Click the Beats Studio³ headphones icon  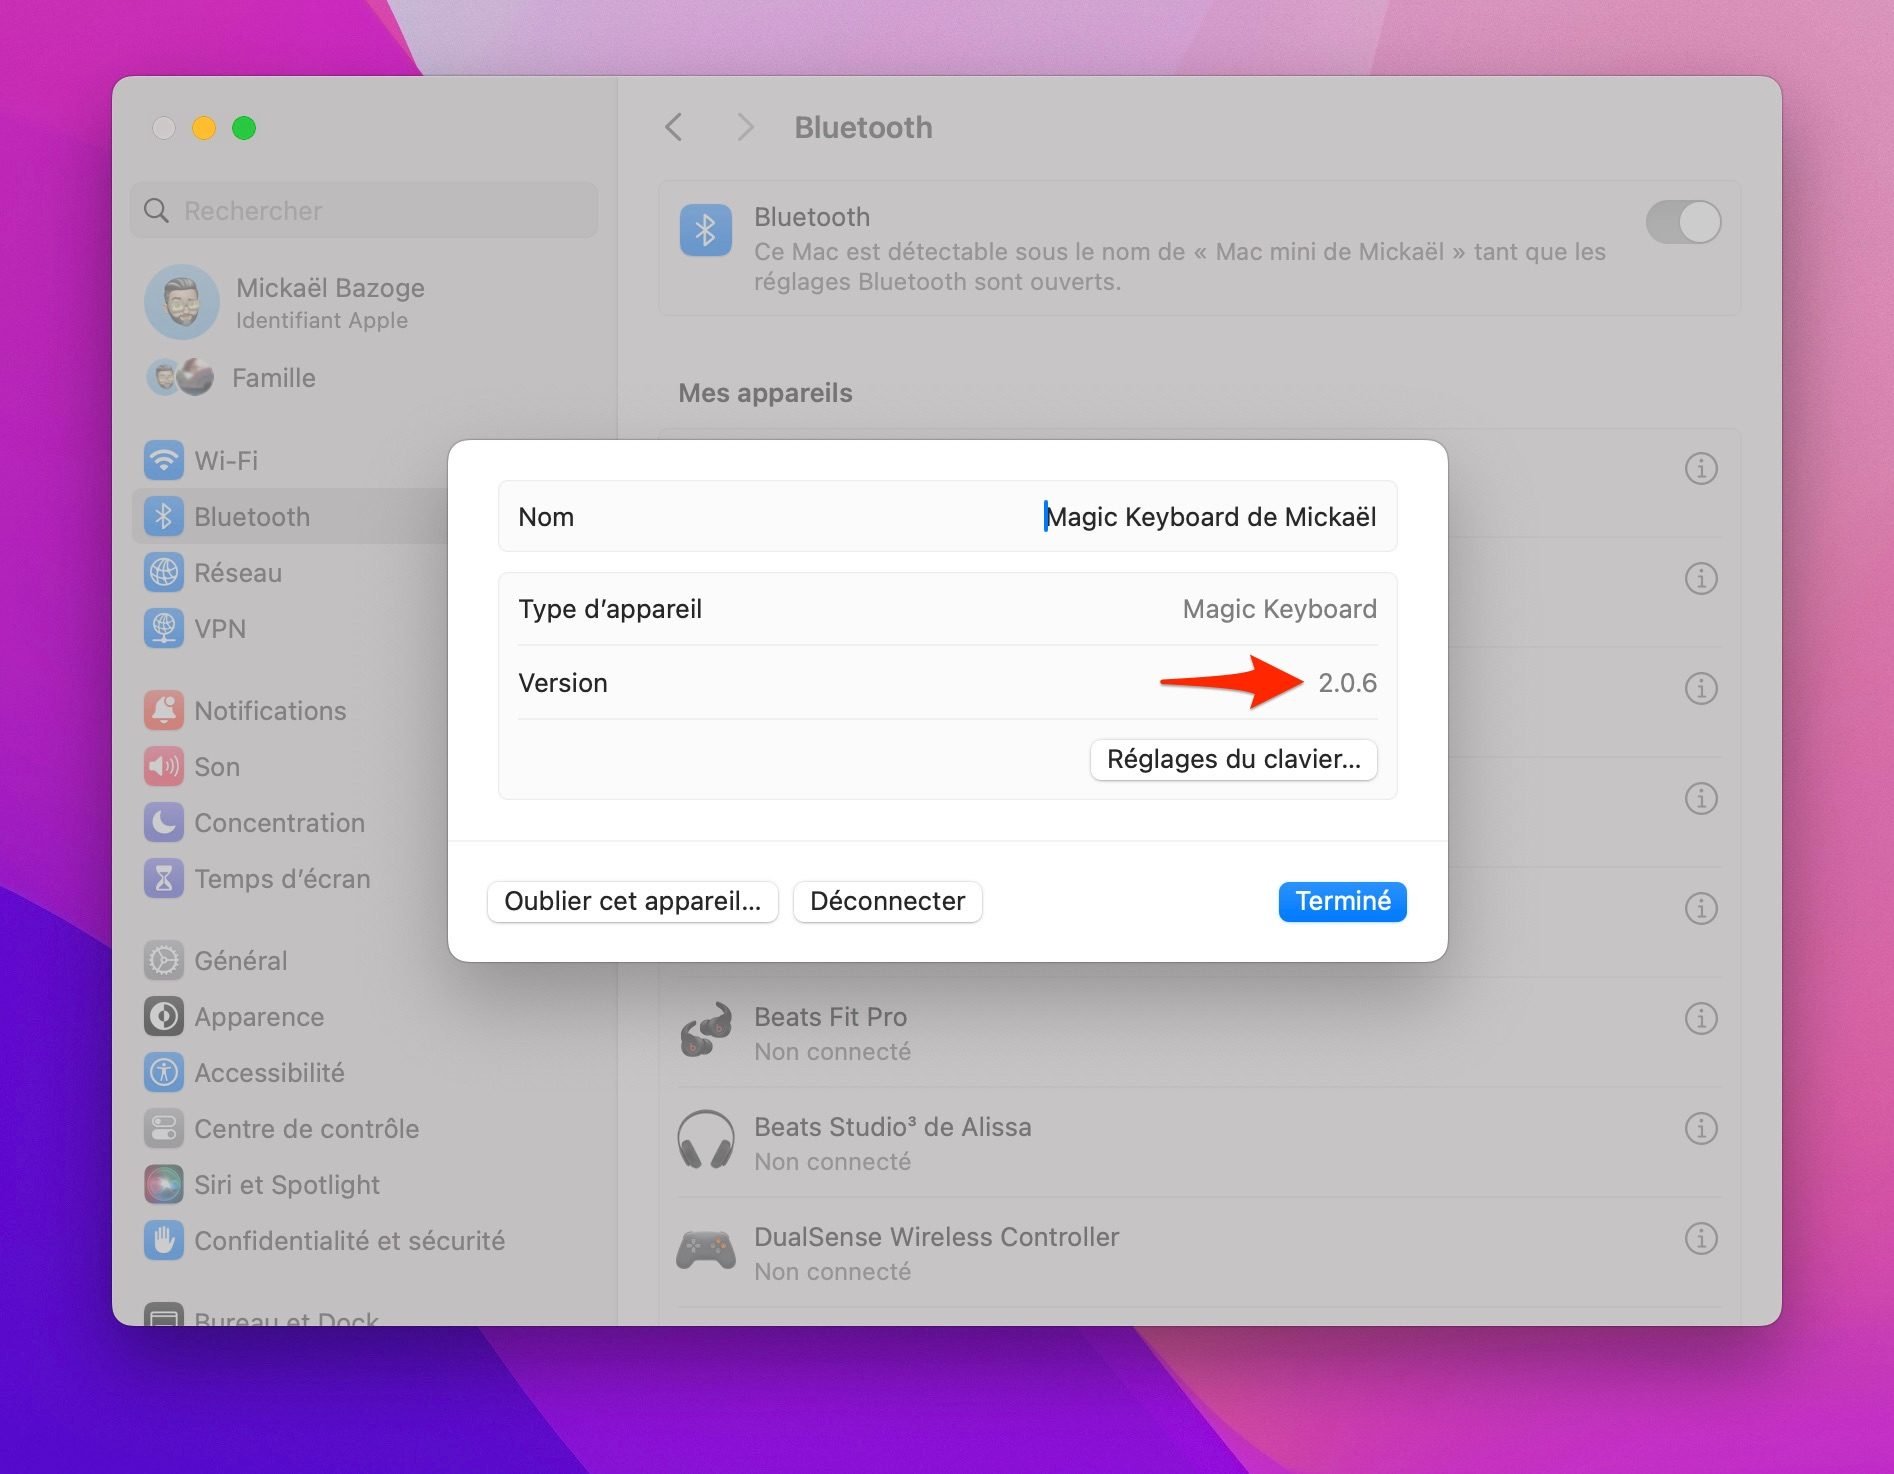[706, 1139]
